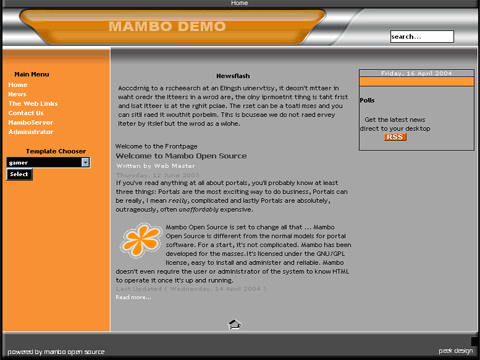Screen dimensions: 480x360
Task: Click the 'Welcome to Mambo Open Source' title
Action: click(181, 156)
